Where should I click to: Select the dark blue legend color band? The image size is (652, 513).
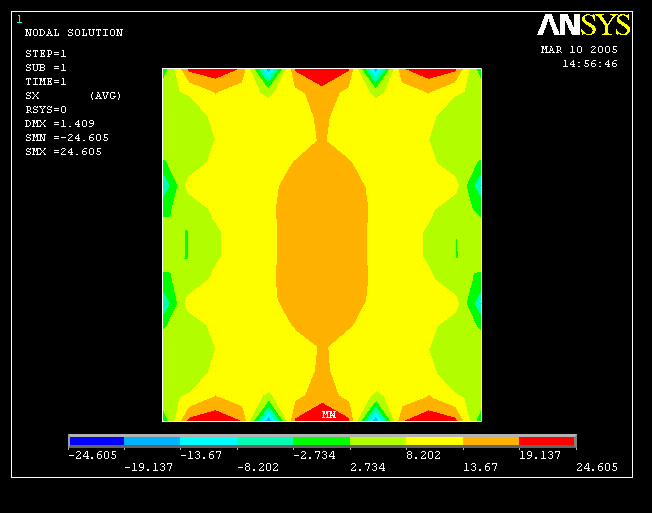point(96,440)
